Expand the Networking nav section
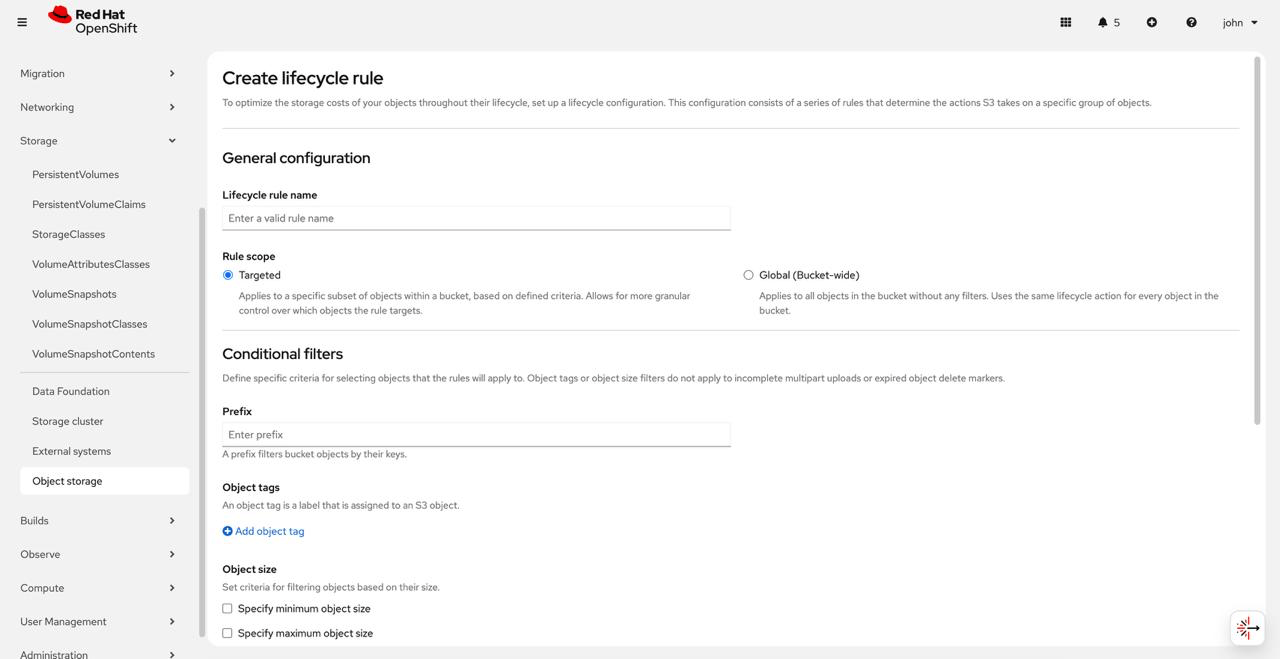This screenshot has height=659, width=1280. 98,107
